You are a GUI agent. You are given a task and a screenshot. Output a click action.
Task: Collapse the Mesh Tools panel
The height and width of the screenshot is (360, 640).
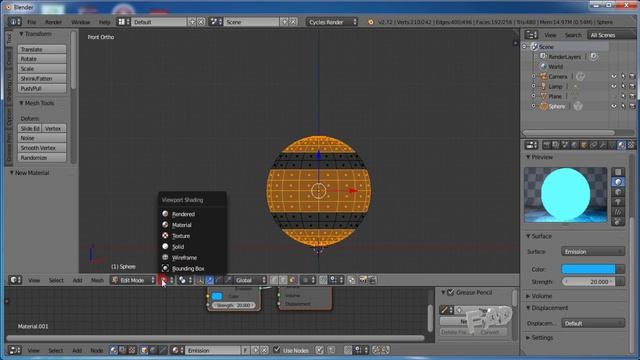coord(21,103)
